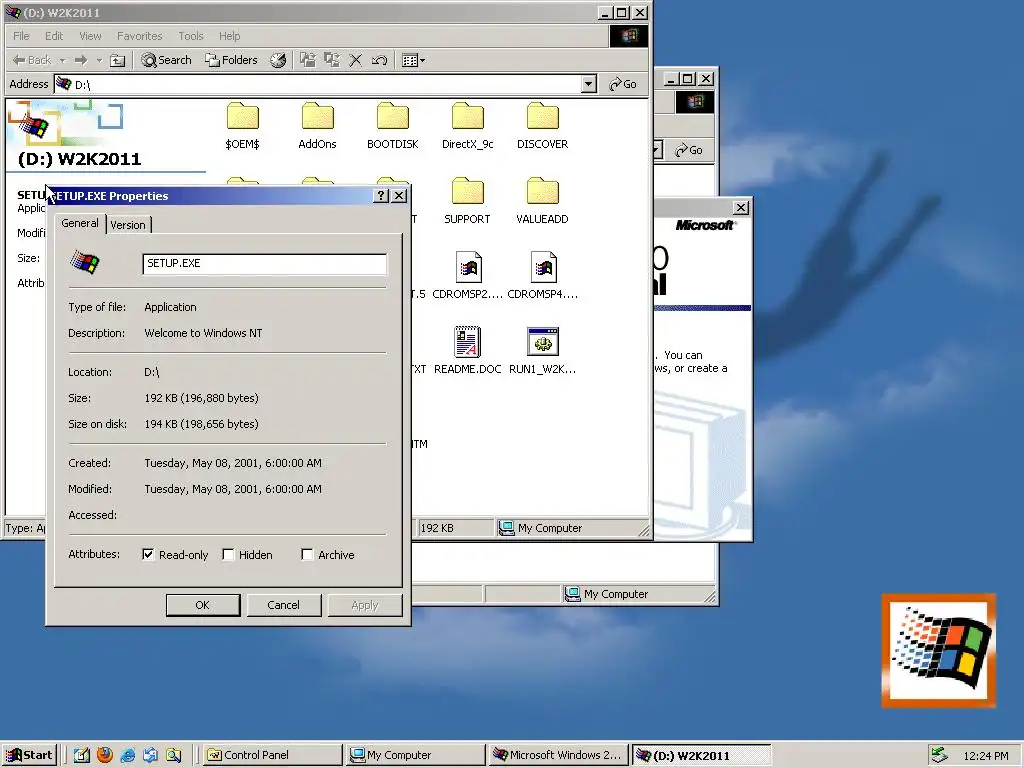Click the Outlook Express quick launch icon
The width and height of the screenshot is (1024, 768).
[150, 755]
